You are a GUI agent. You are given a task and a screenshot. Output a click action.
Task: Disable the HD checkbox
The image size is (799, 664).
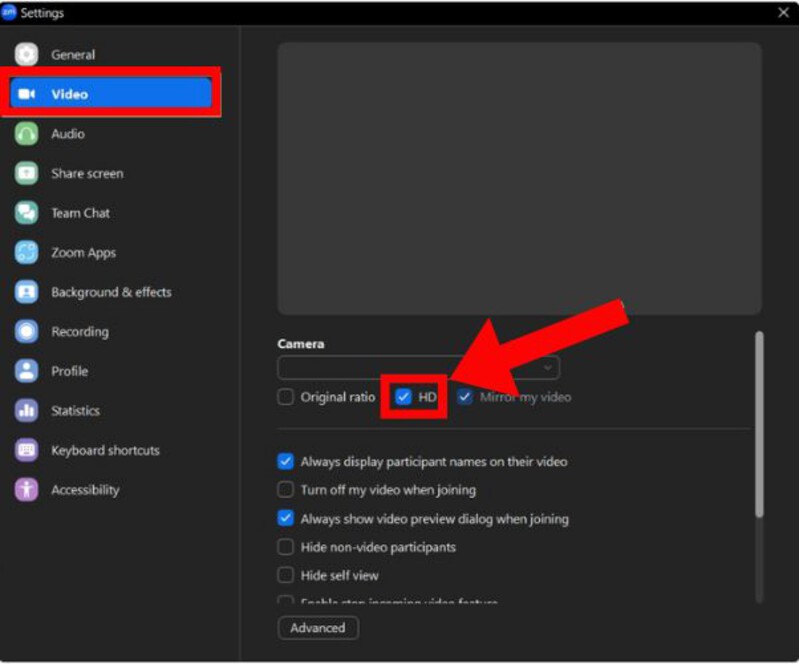coord(404,397)
